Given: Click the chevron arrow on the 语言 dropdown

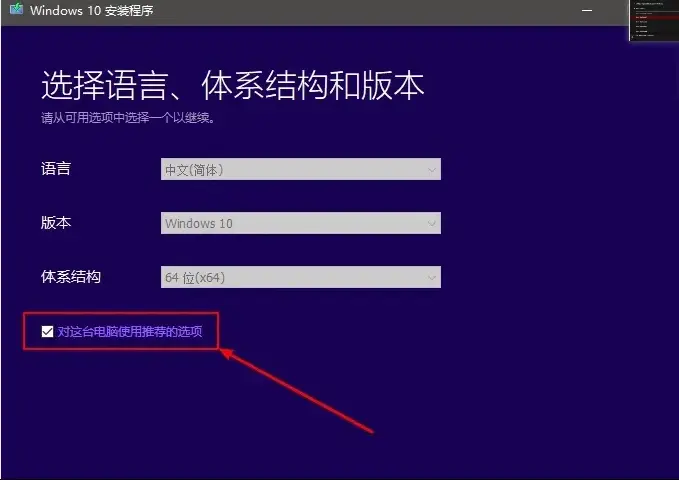Looking at the screenshot, I should coord(431,170).
